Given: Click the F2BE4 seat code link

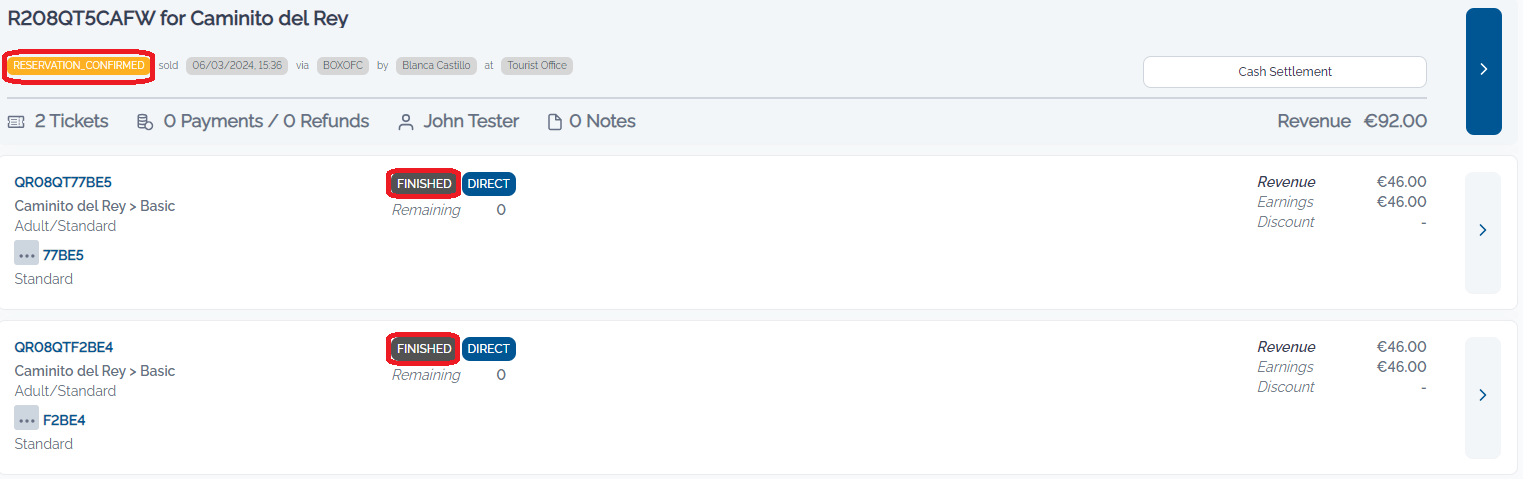Looking at the screenshot, I should click(x=64, y=420).
